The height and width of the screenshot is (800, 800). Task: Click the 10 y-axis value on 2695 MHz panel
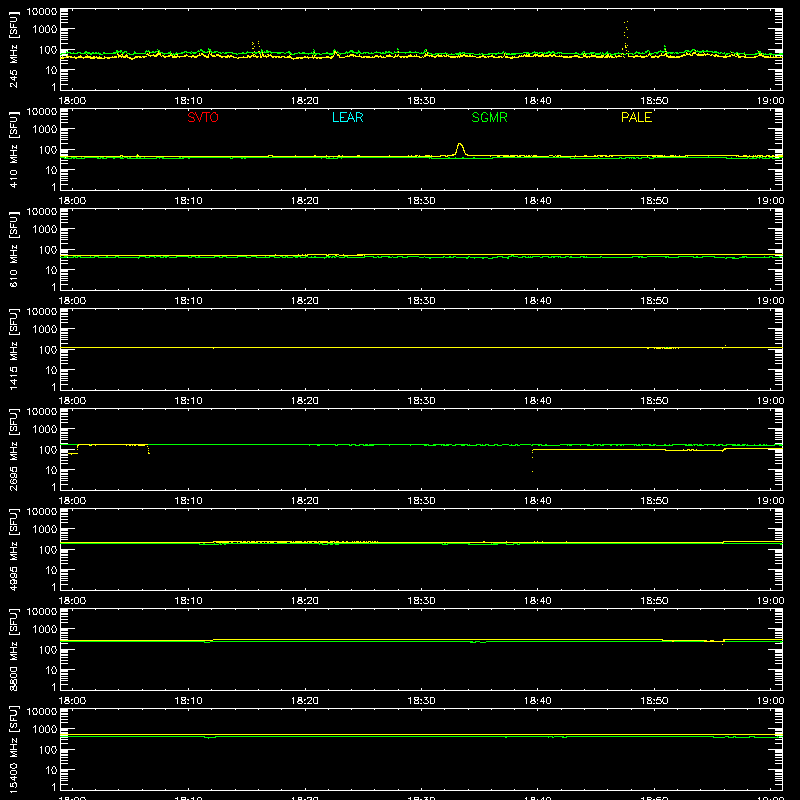point(51,470)
